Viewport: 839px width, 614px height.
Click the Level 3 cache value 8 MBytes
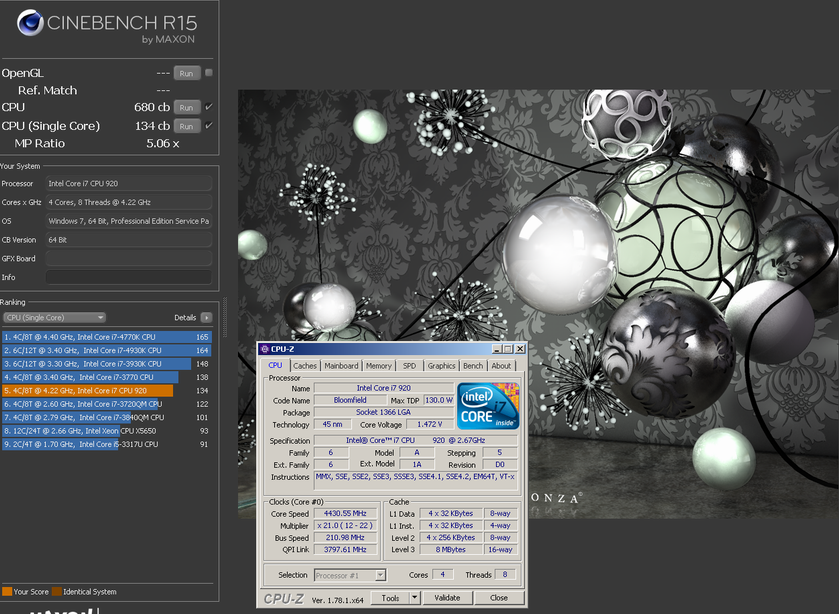(x=451, y=550)
